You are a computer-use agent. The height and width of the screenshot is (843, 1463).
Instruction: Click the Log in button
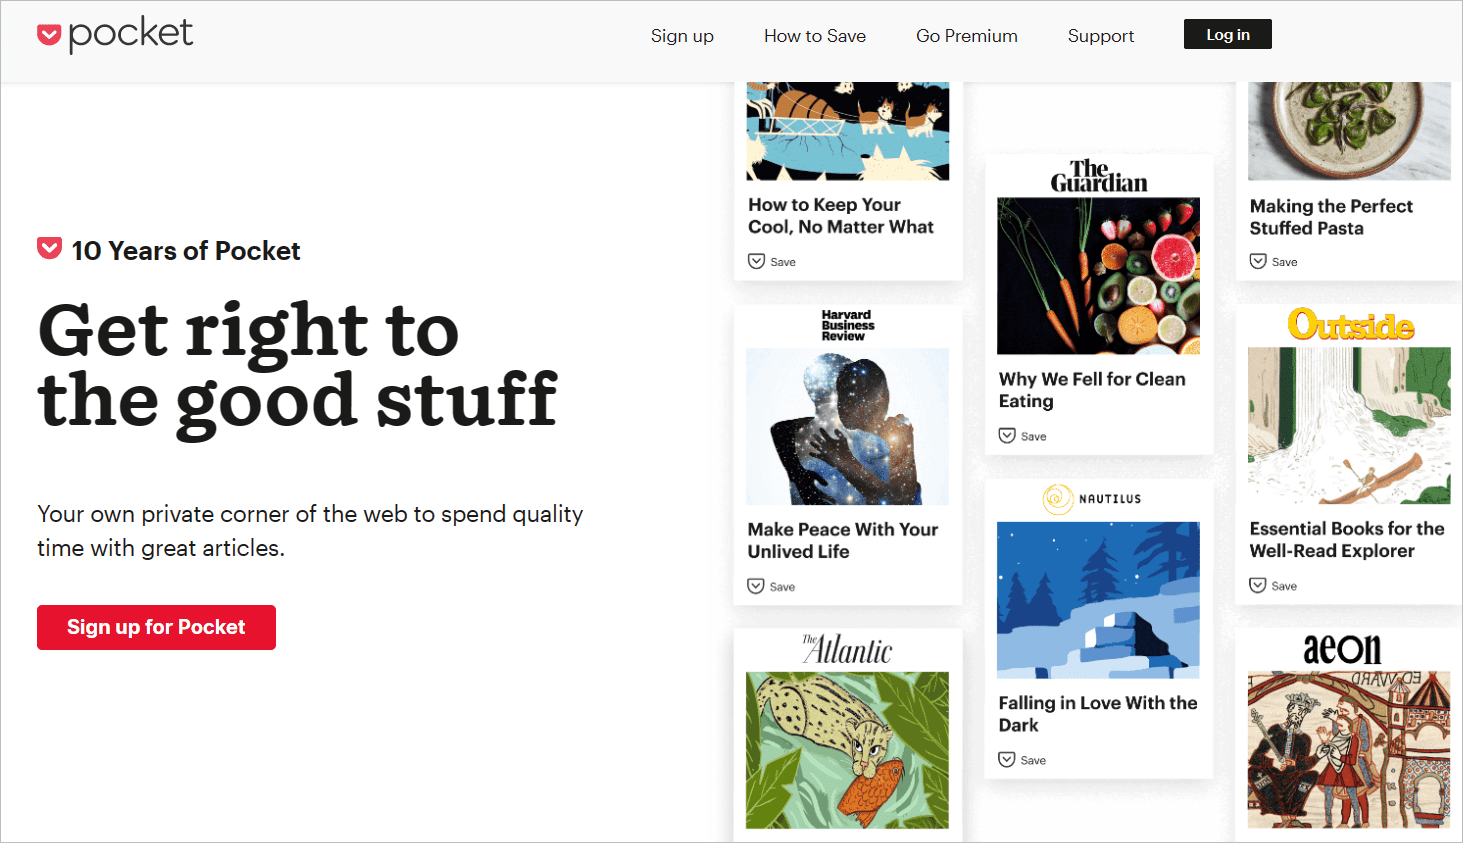coord(1228,34)
